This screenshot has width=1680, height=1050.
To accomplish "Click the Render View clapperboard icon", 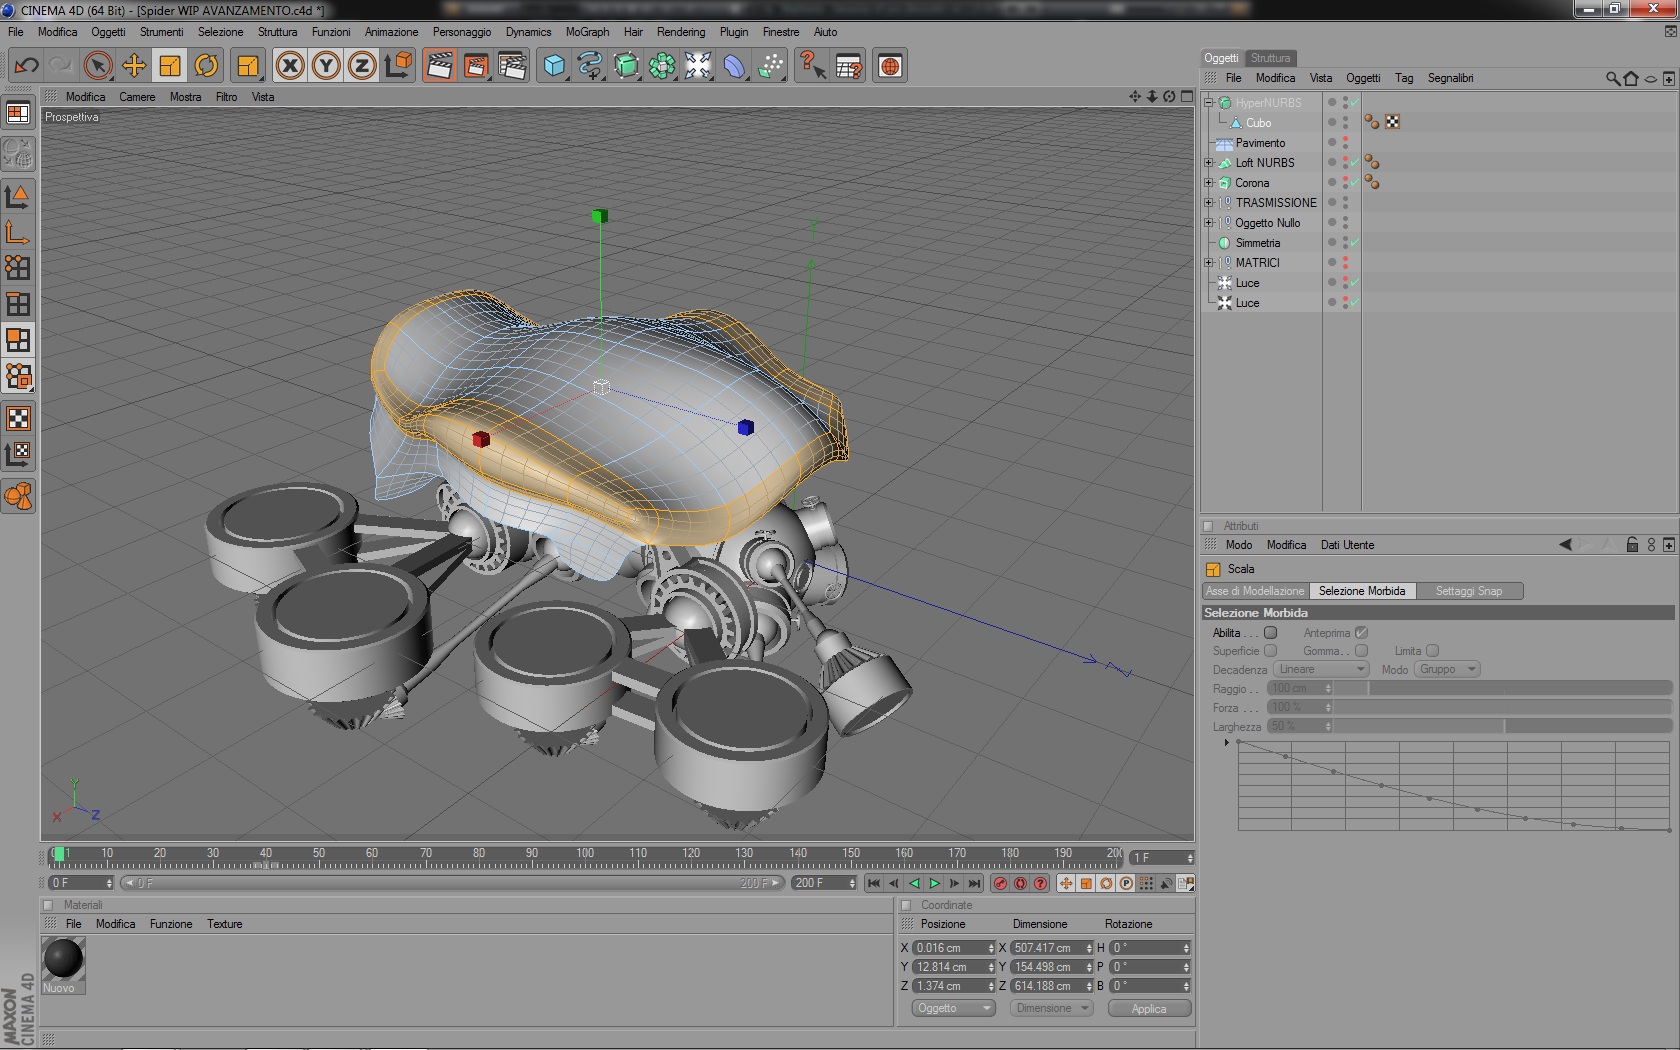I will click(x=439, y=66).
